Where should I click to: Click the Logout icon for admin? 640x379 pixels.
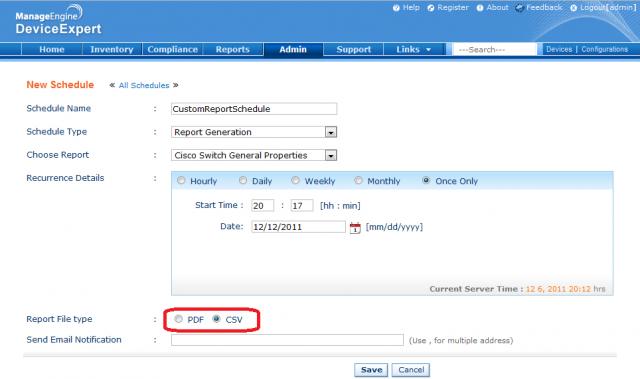pyautogui.click(x=573, y=8)
